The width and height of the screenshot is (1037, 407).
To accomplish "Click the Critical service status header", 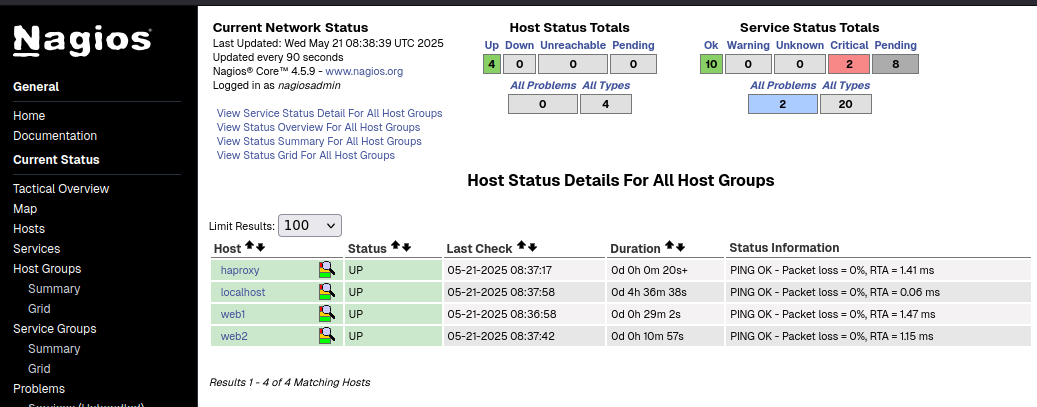I will pyautogui.click(x=849, y=45).
